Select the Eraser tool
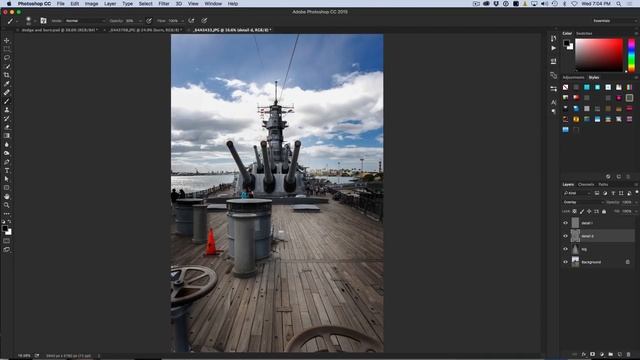Image resolution: width=640 pixels, height=360 pixels. 7,127
